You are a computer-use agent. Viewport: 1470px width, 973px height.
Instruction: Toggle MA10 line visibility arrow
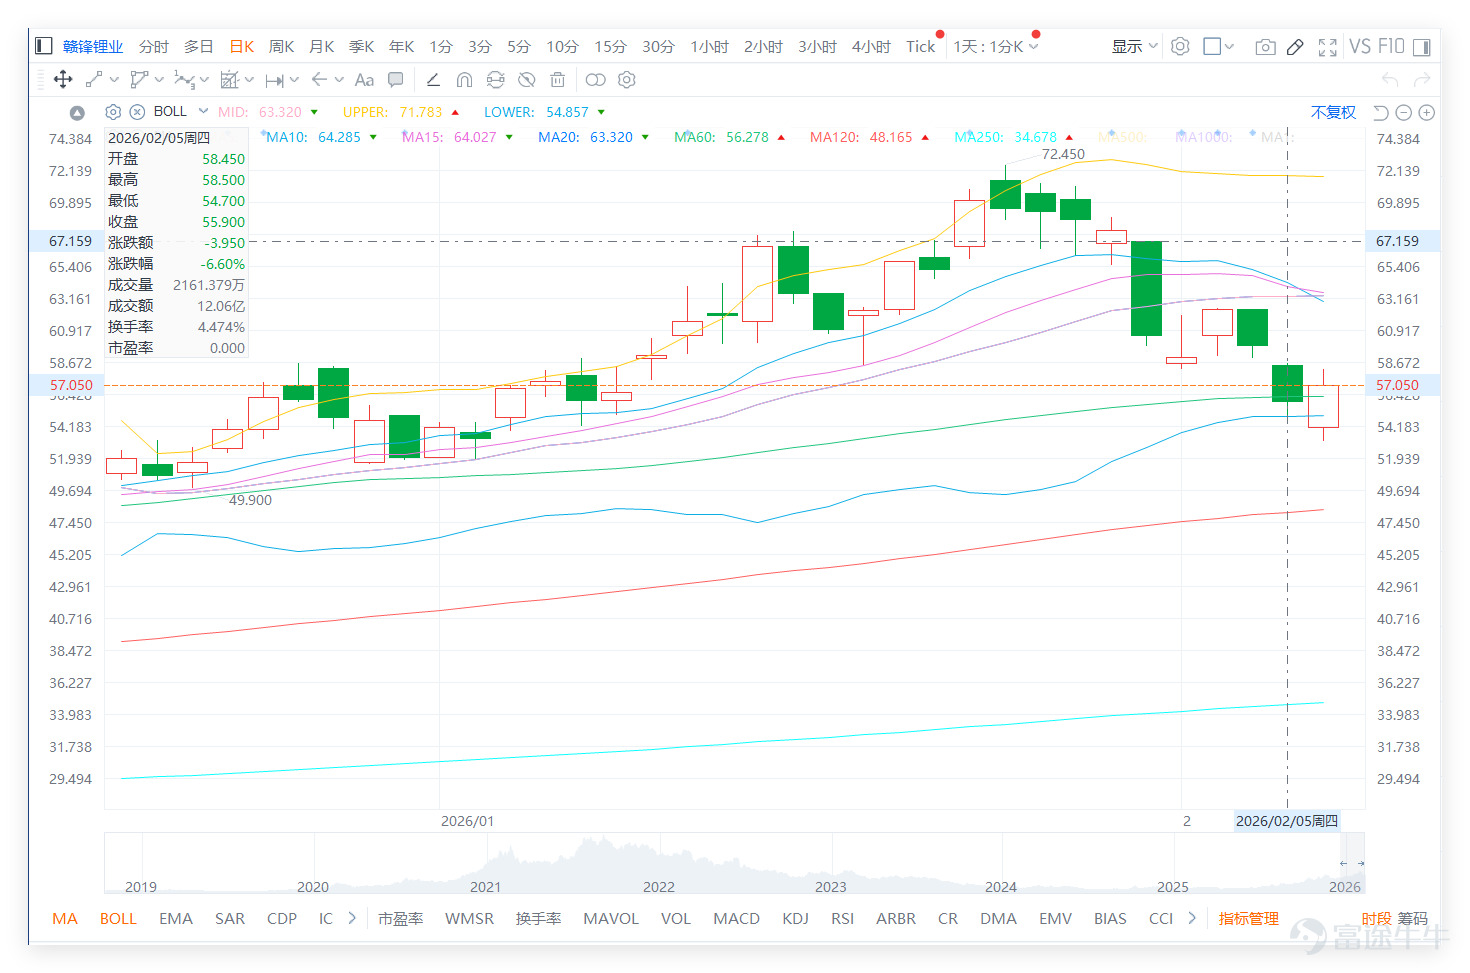coord(373,137)
